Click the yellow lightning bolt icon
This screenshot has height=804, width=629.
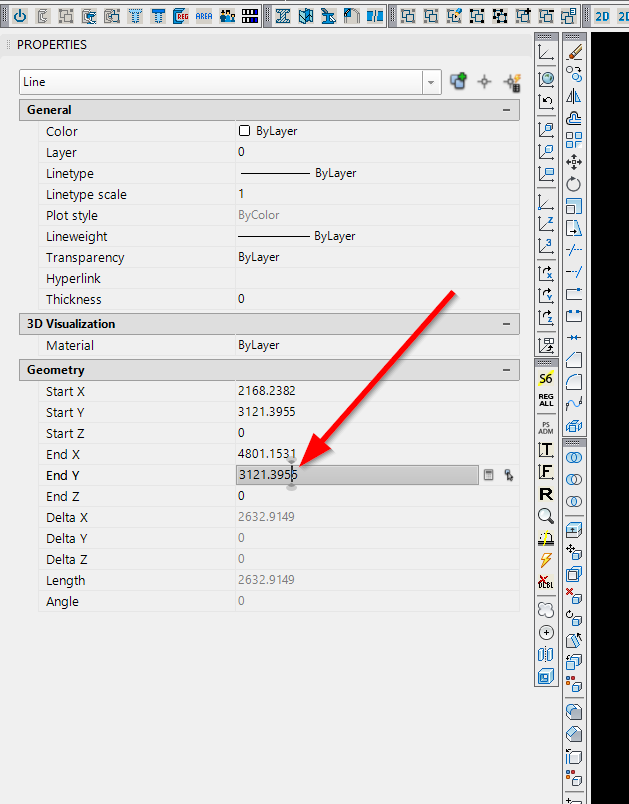coord(546,560)
